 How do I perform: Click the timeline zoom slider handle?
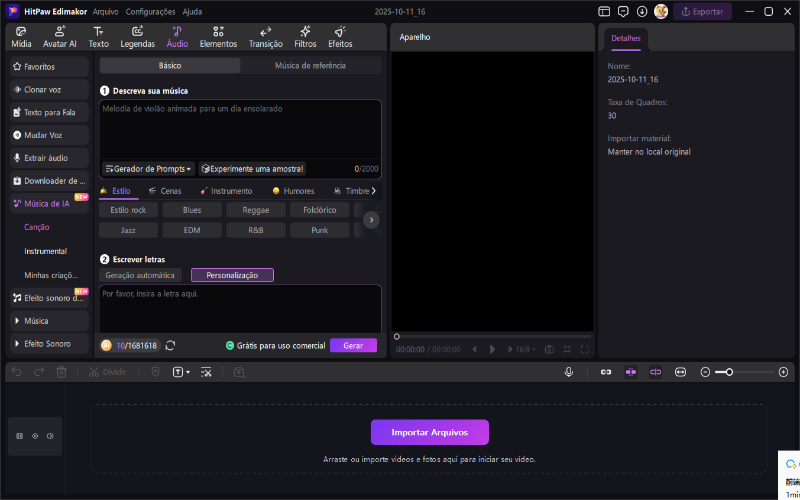point(730,372)
